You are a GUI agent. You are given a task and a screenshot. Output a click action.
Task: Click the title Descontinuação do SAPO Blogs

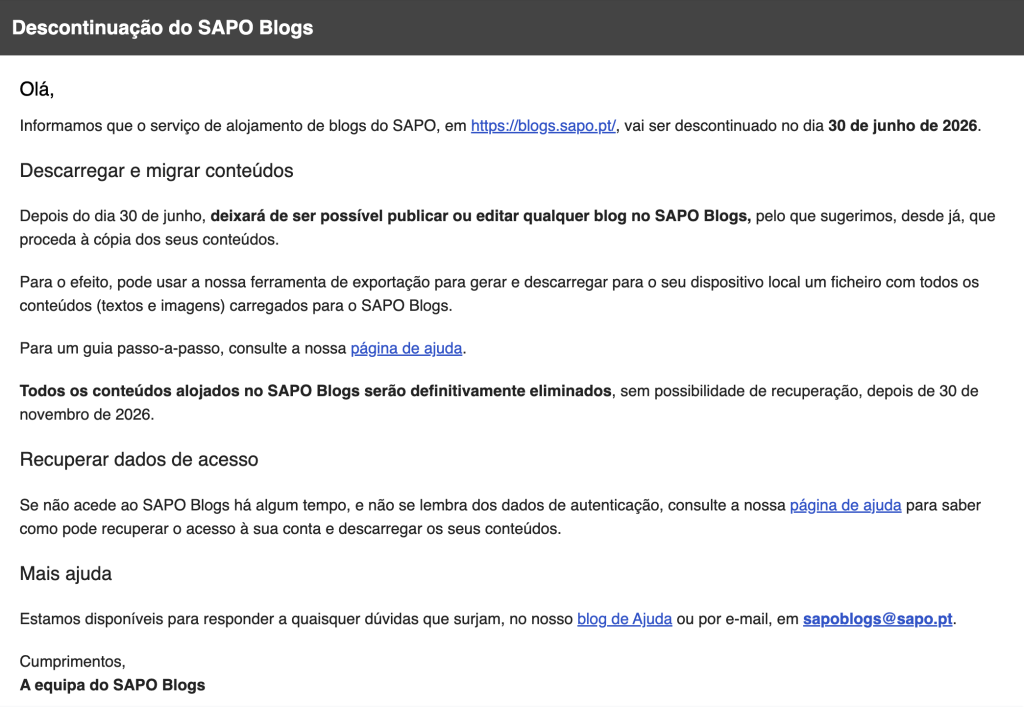[162, 28]
